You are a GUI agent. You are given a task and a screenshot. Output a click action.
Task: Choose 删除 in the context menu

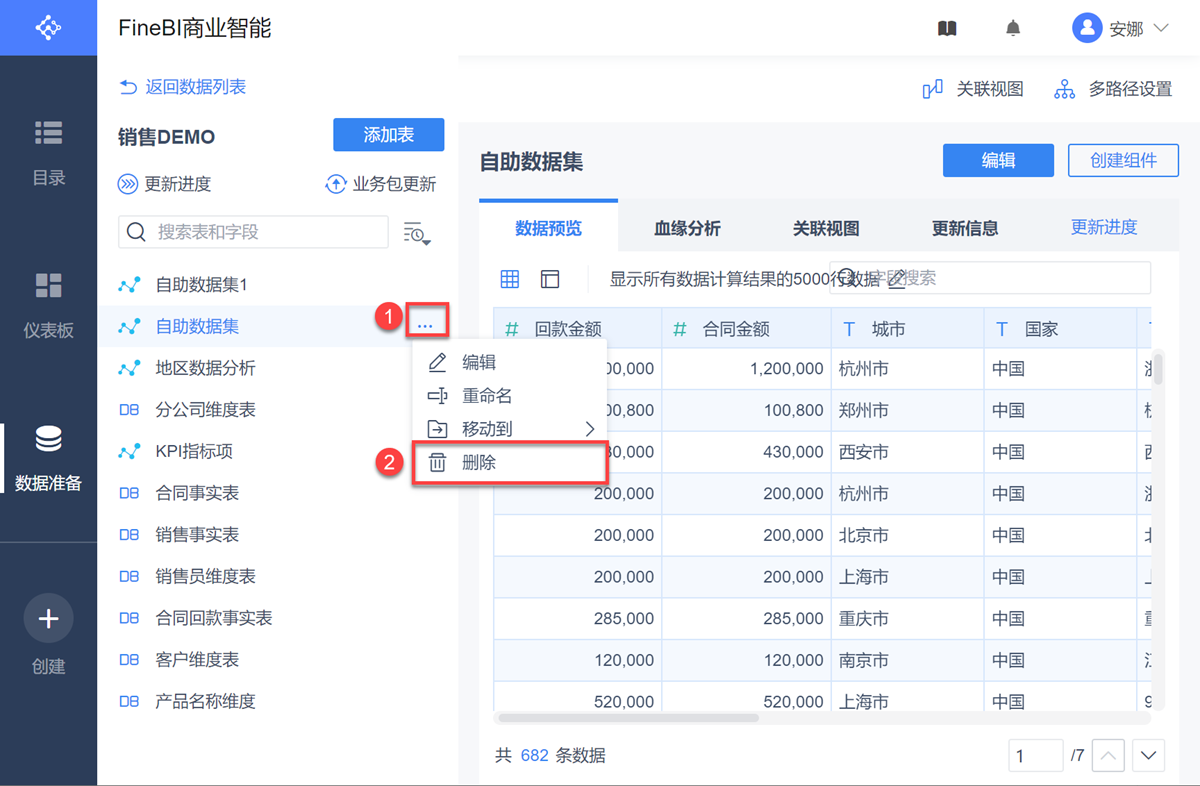(510, 463)
